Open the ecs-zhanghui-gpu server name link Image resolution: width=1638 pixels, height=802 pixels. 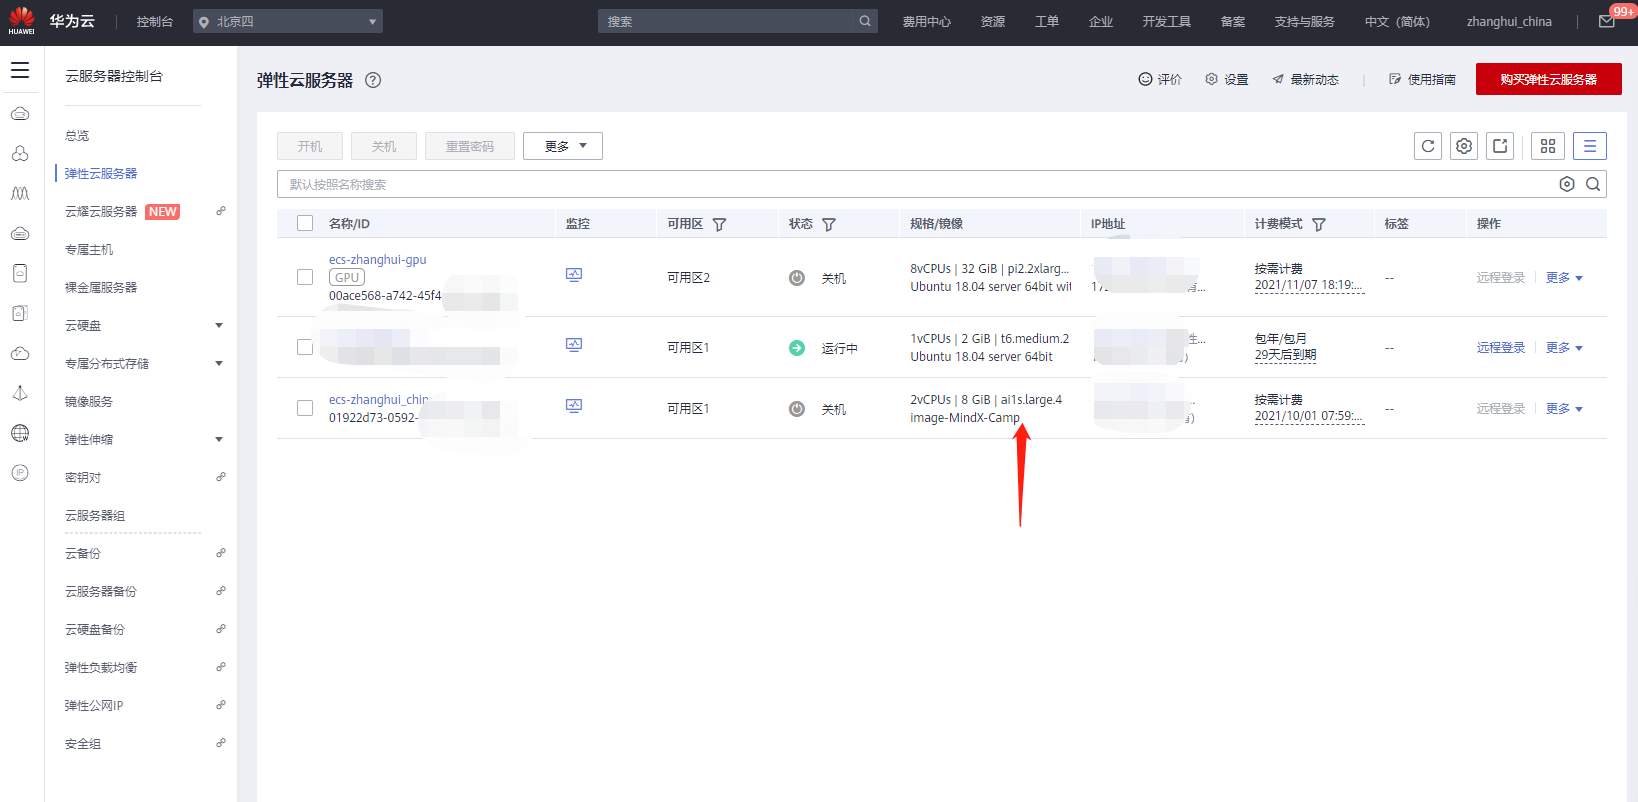(378, 260)
